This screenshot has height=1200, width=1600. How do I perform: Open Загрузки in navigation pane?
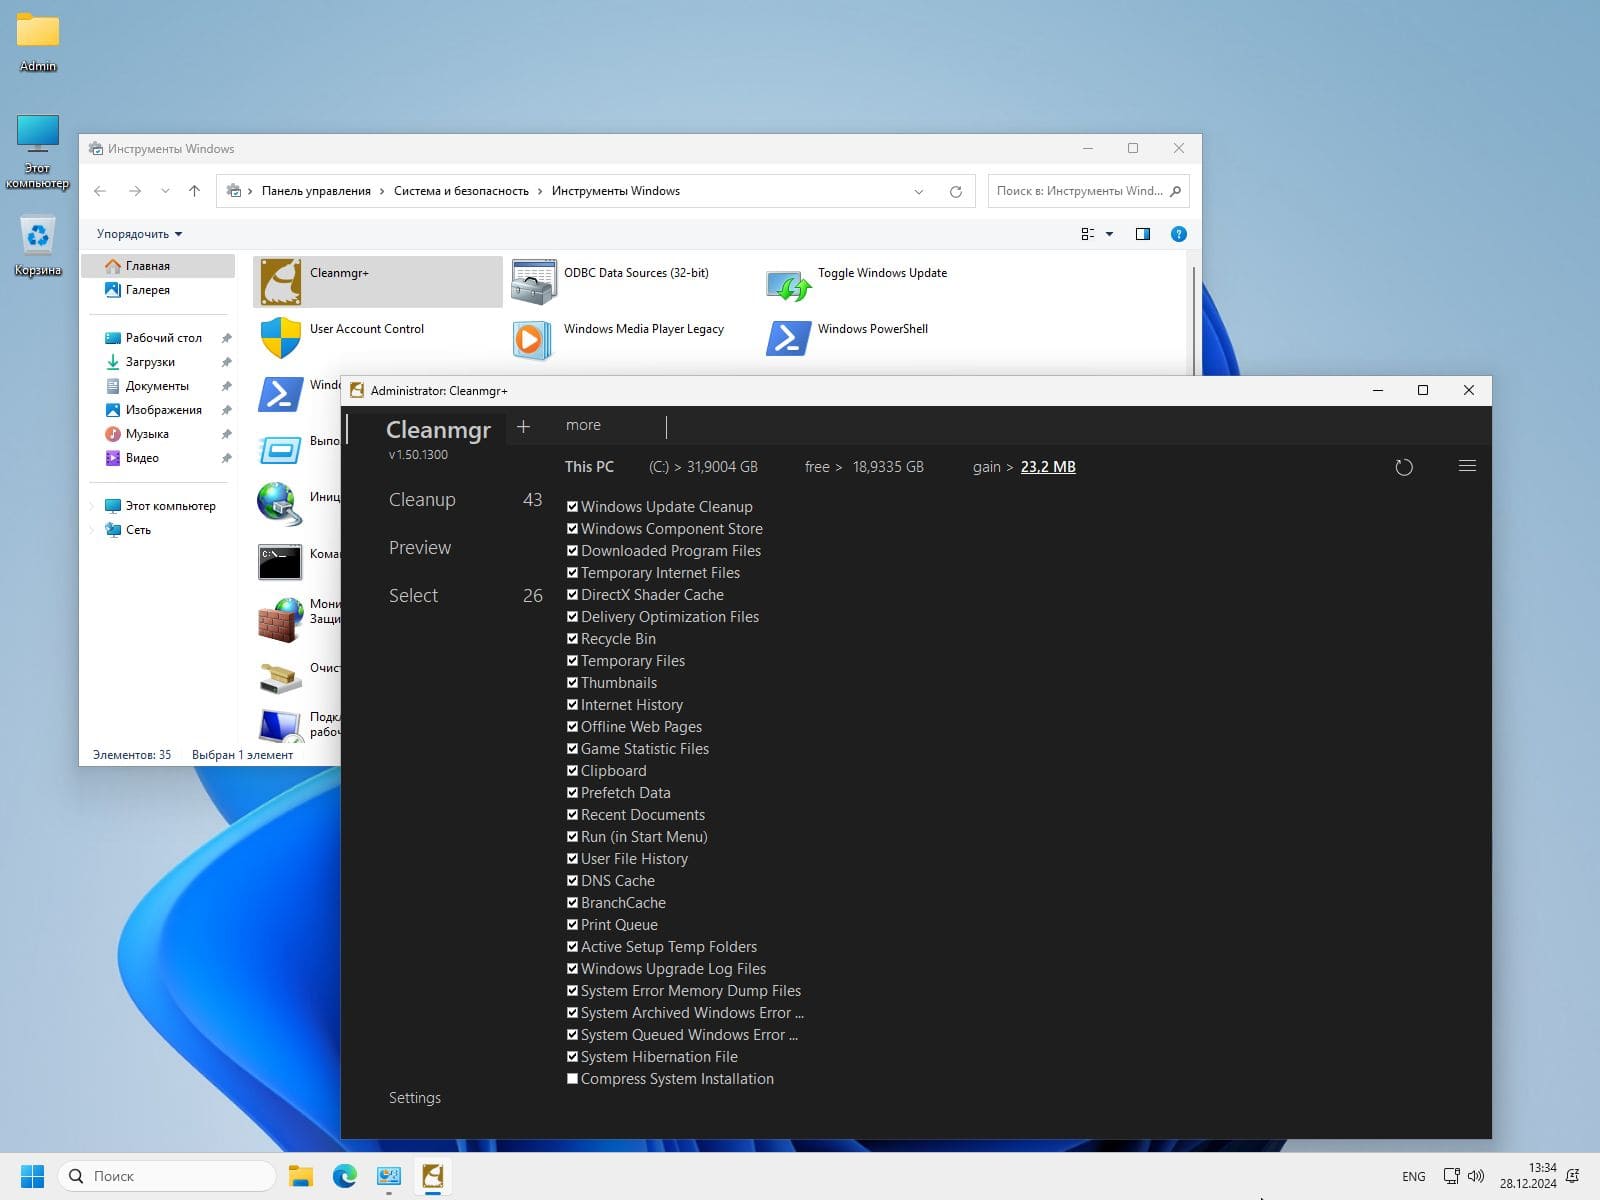(x=150, y=362)
